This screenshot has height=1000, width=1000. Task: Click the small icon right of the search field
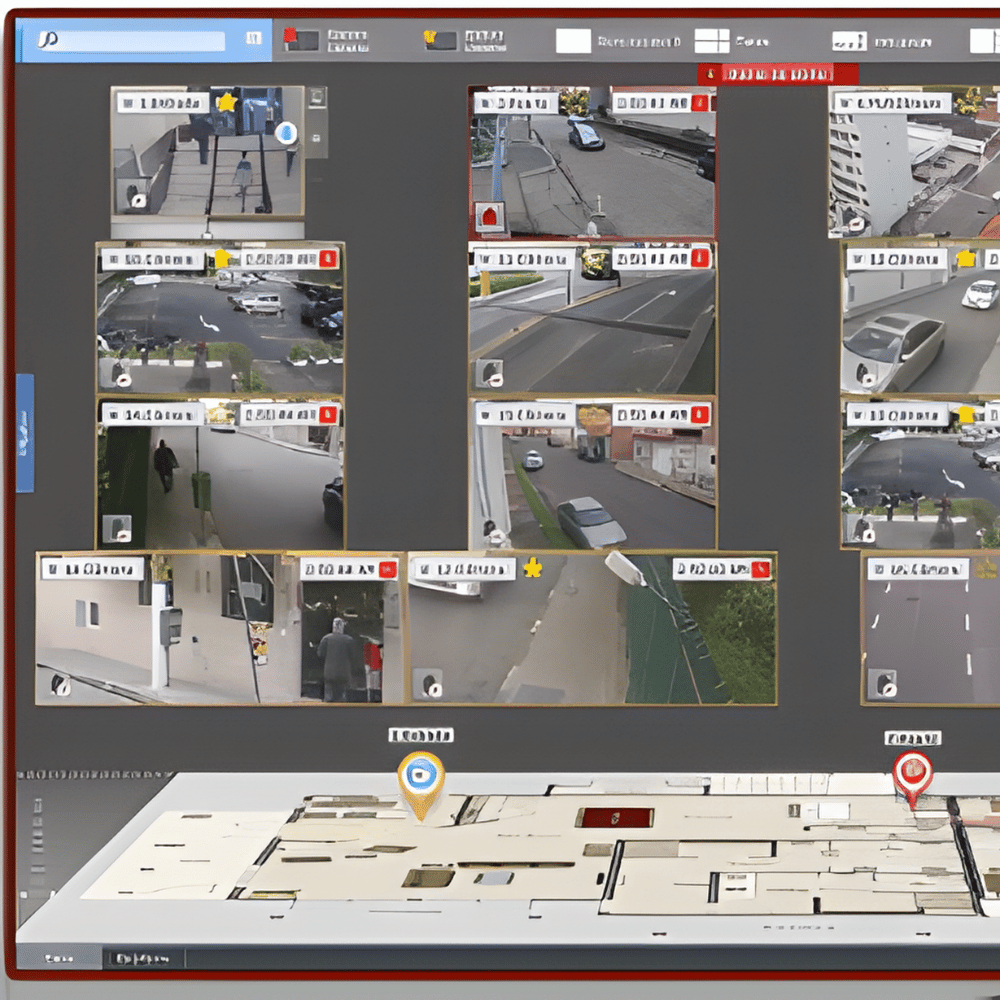[253, 40]
